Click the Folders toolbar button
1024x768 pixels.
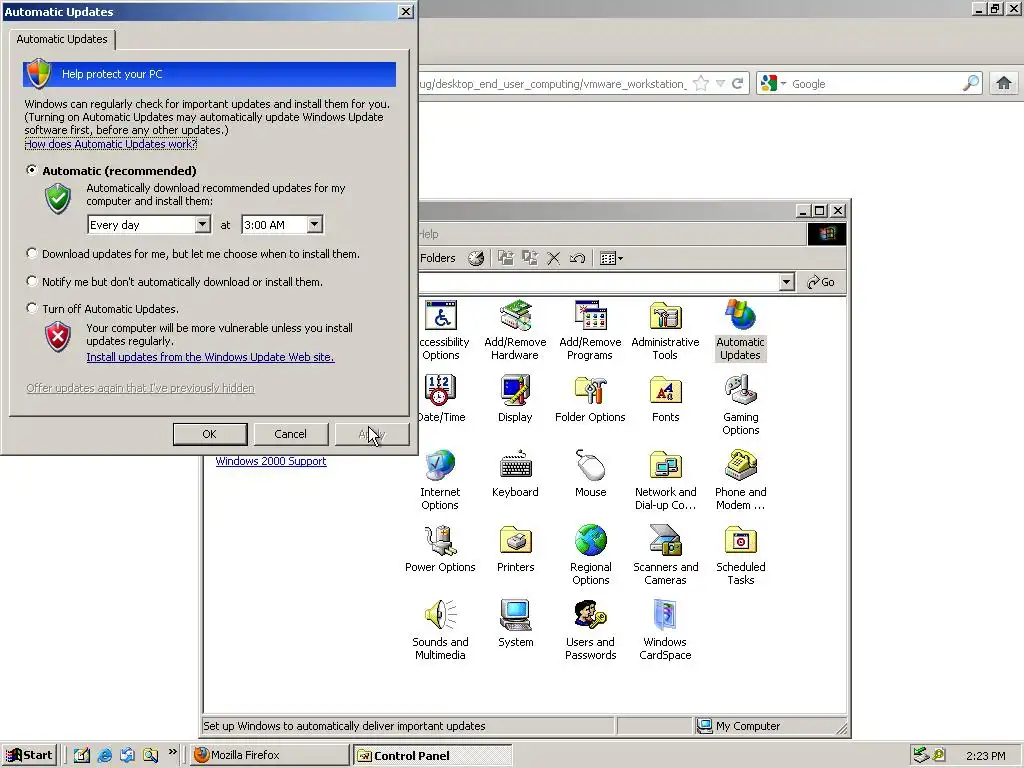pos(438,259)
